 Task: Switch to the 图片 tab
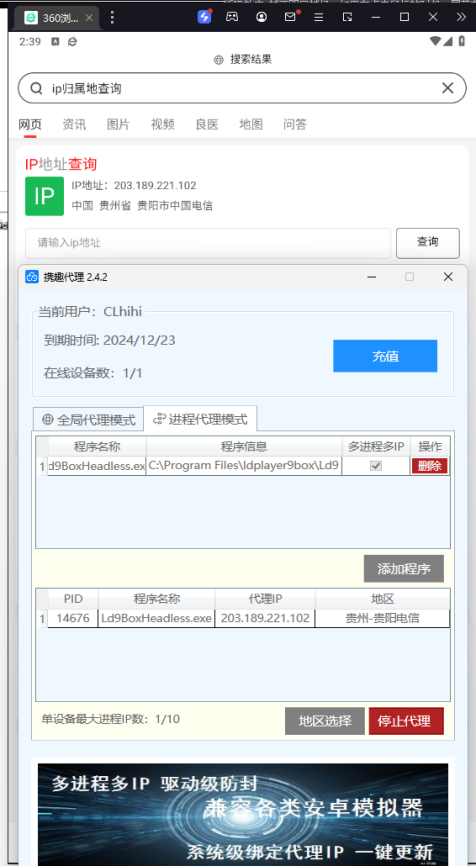[x=118, y=124]
